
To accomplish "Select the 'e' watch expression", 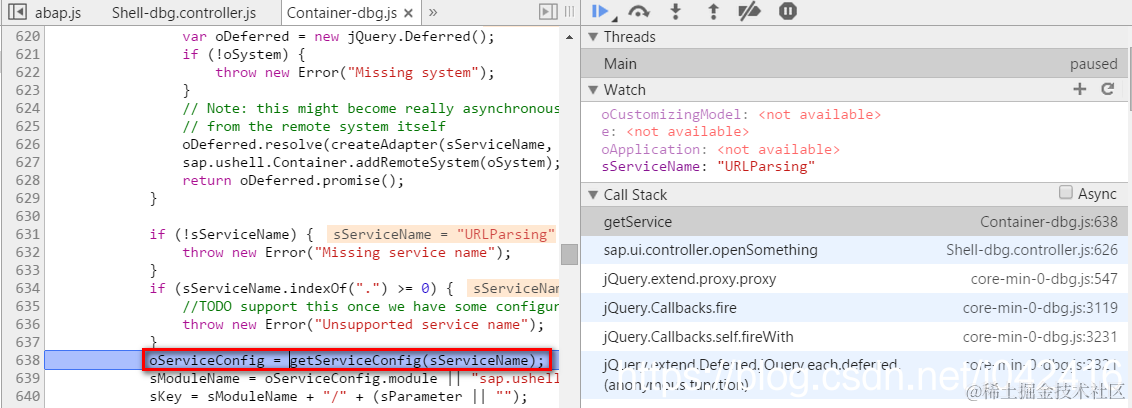I will coord(674,132).
